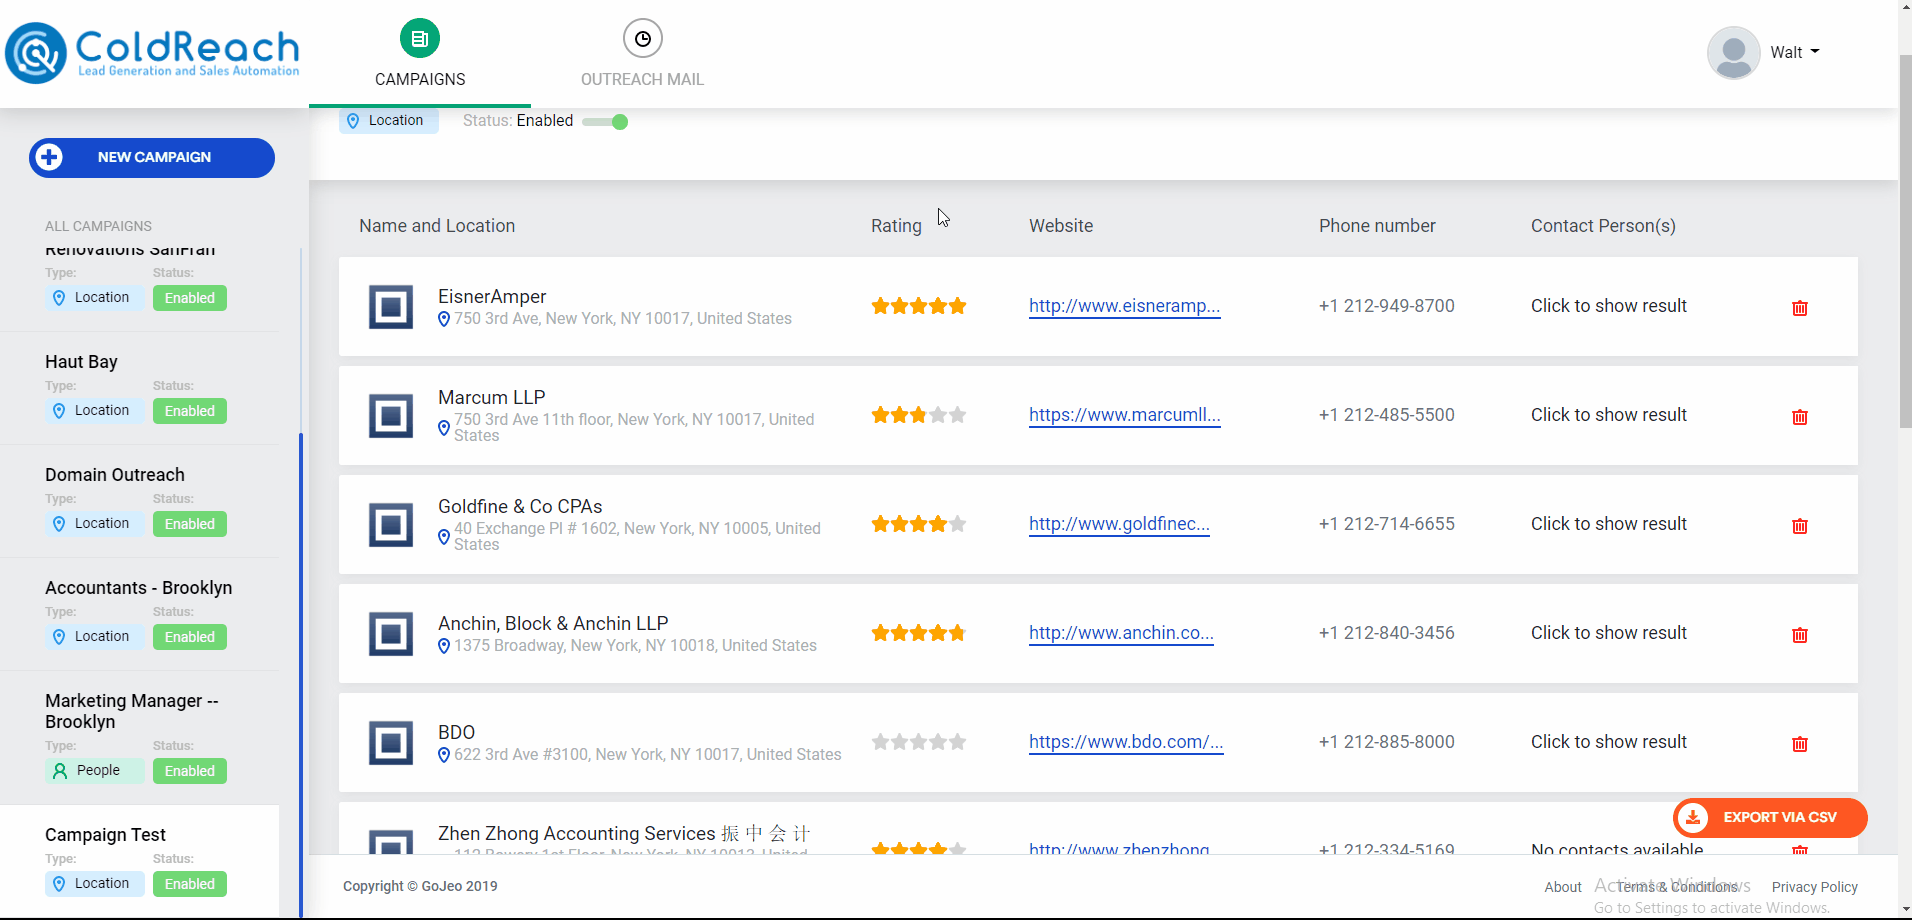This screenshot has height=920, width=1912.
Task: Delete the Anchin, Block & Anchin row
Action: point(1800,635)
